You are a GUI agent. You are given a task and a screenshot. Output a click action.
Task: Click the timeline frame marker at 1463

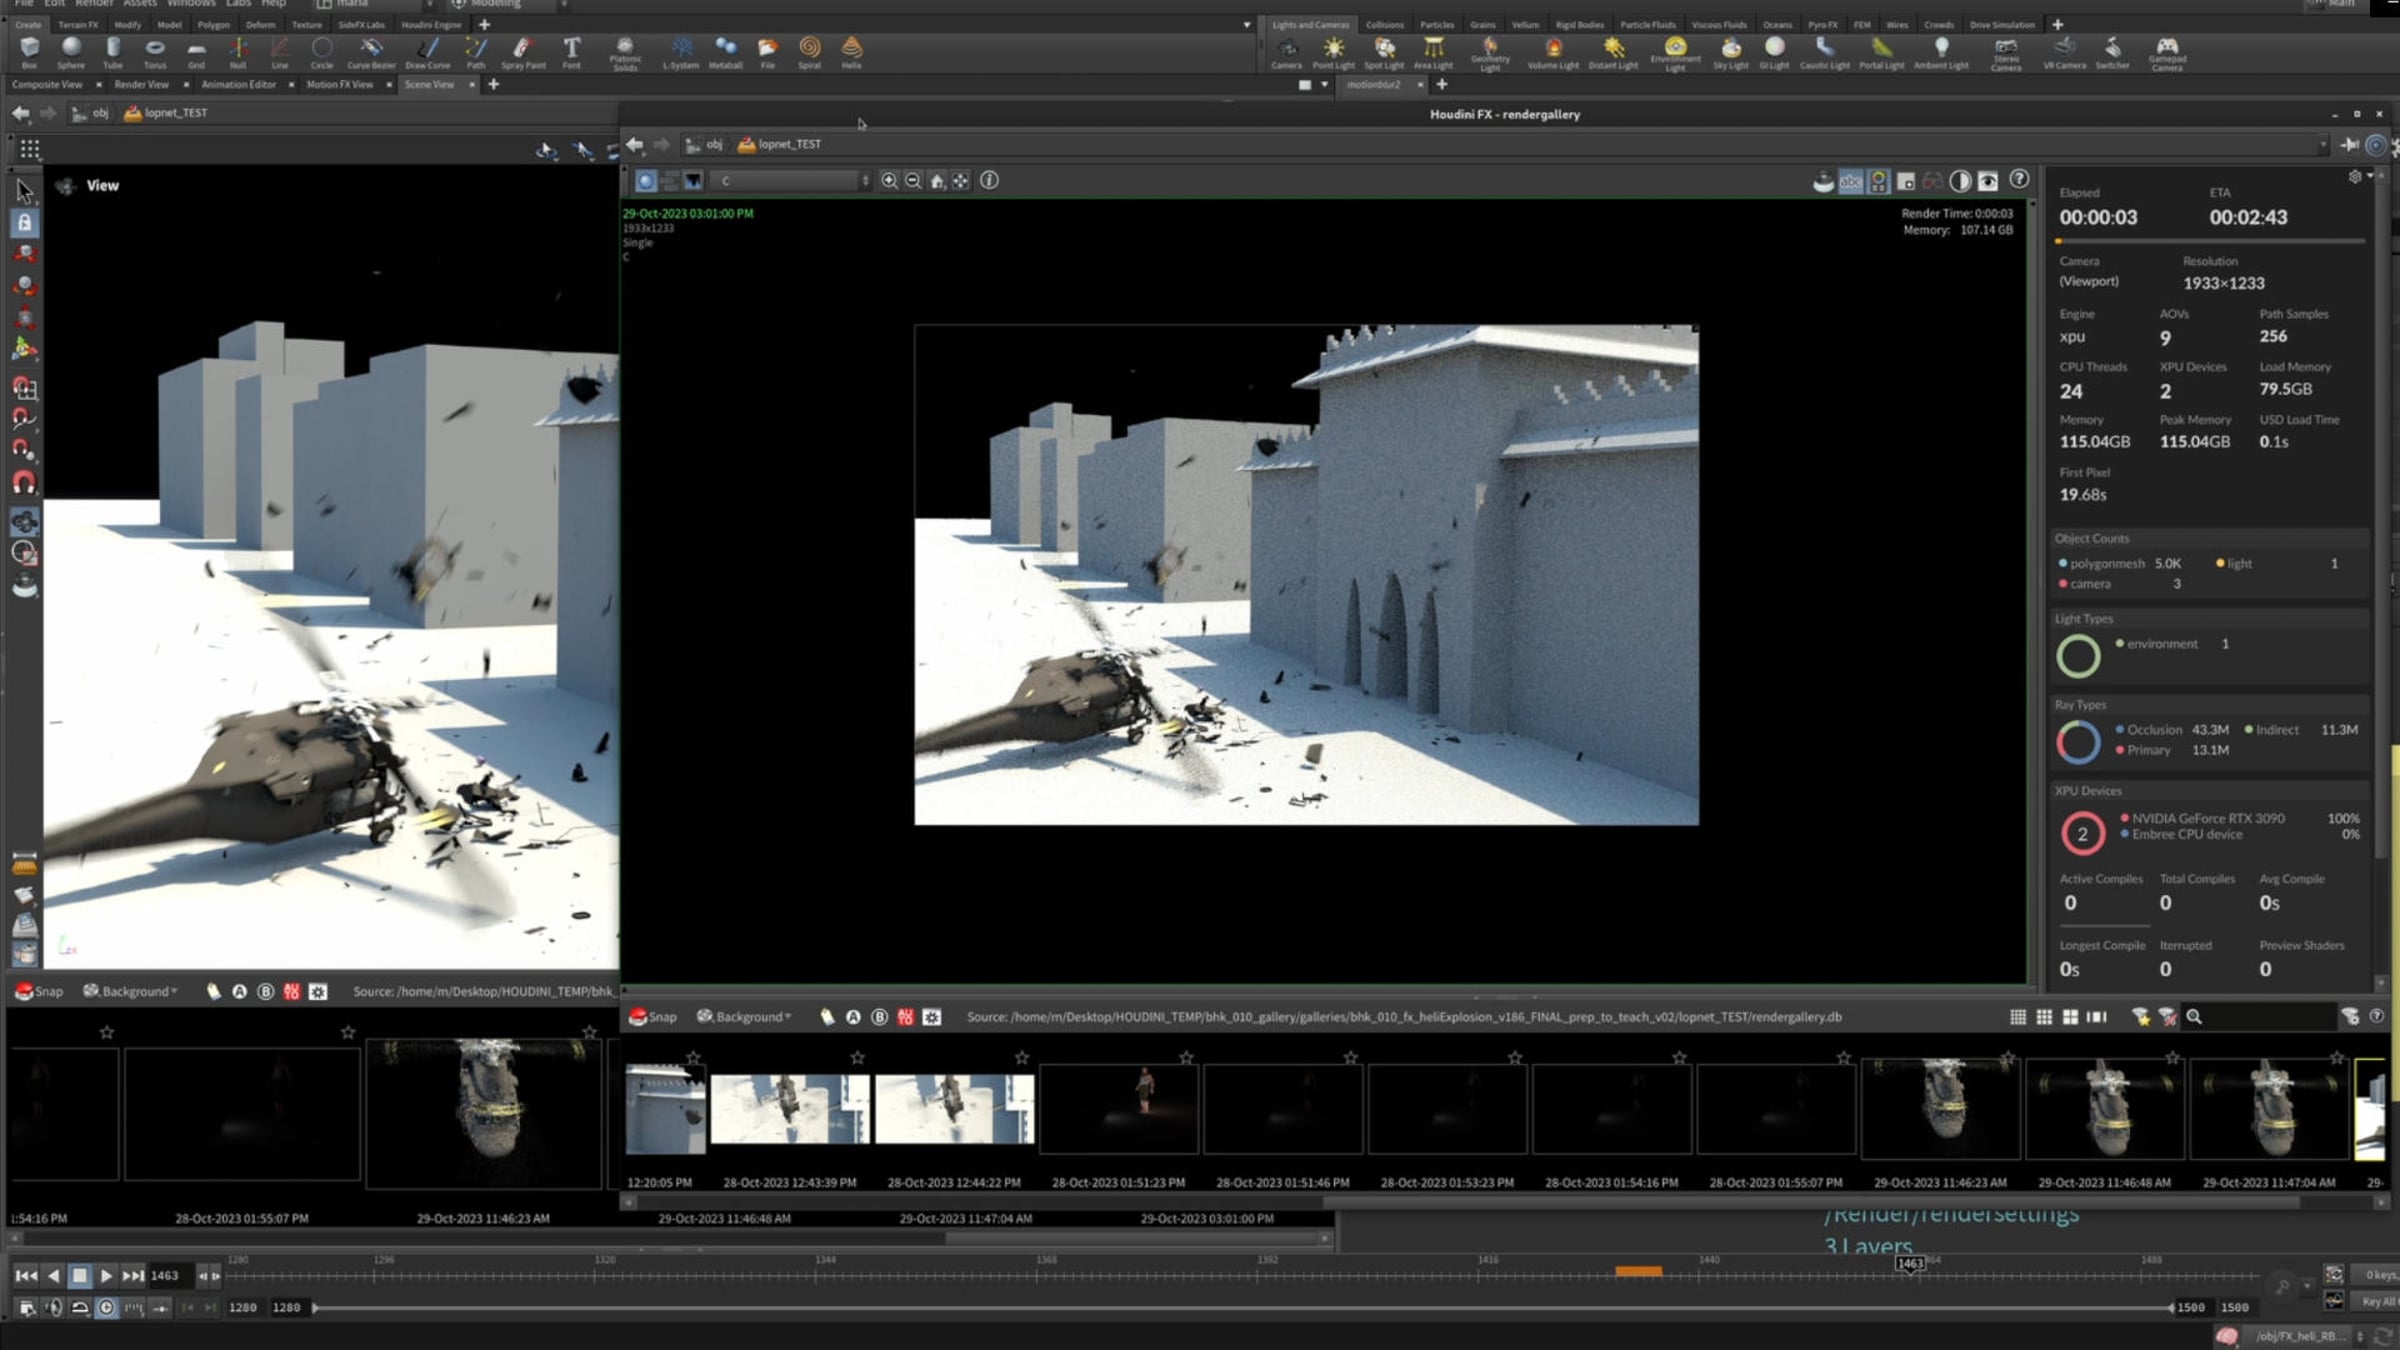[1910, 1263]
